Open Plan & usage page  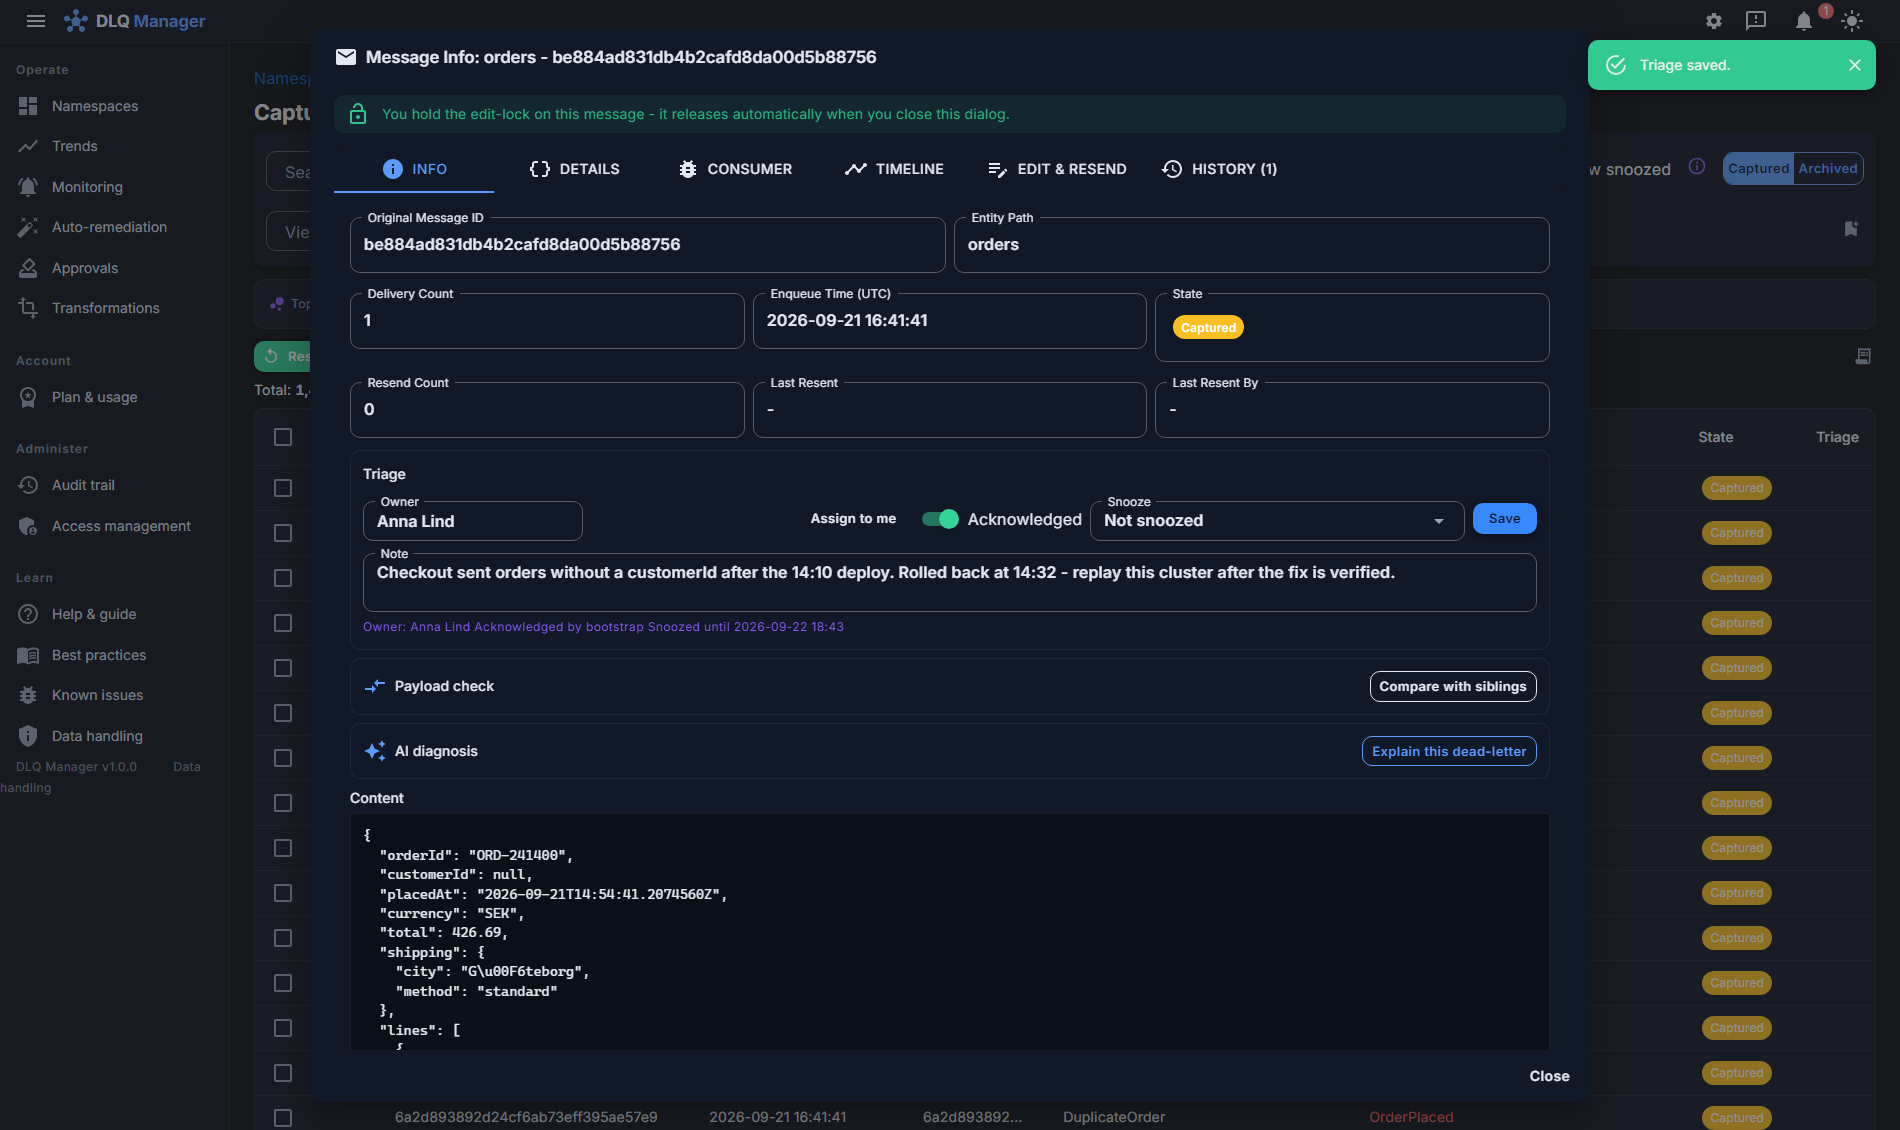(95, 397)
